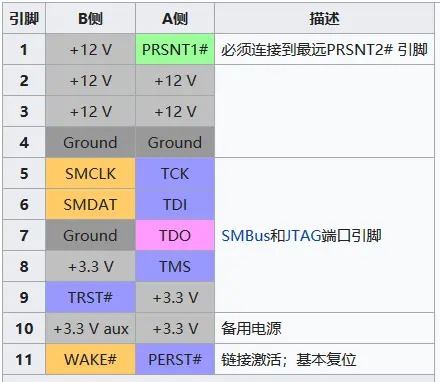Click the PERST# cell
440x382 pixels.
click(x=175, y=359)
